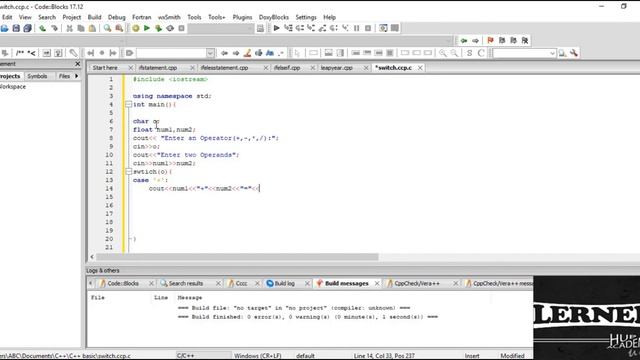The width and height of the screenshot is (640, 360).
Task: Close the Build messages log tab
Action: [x=377, y=283]
